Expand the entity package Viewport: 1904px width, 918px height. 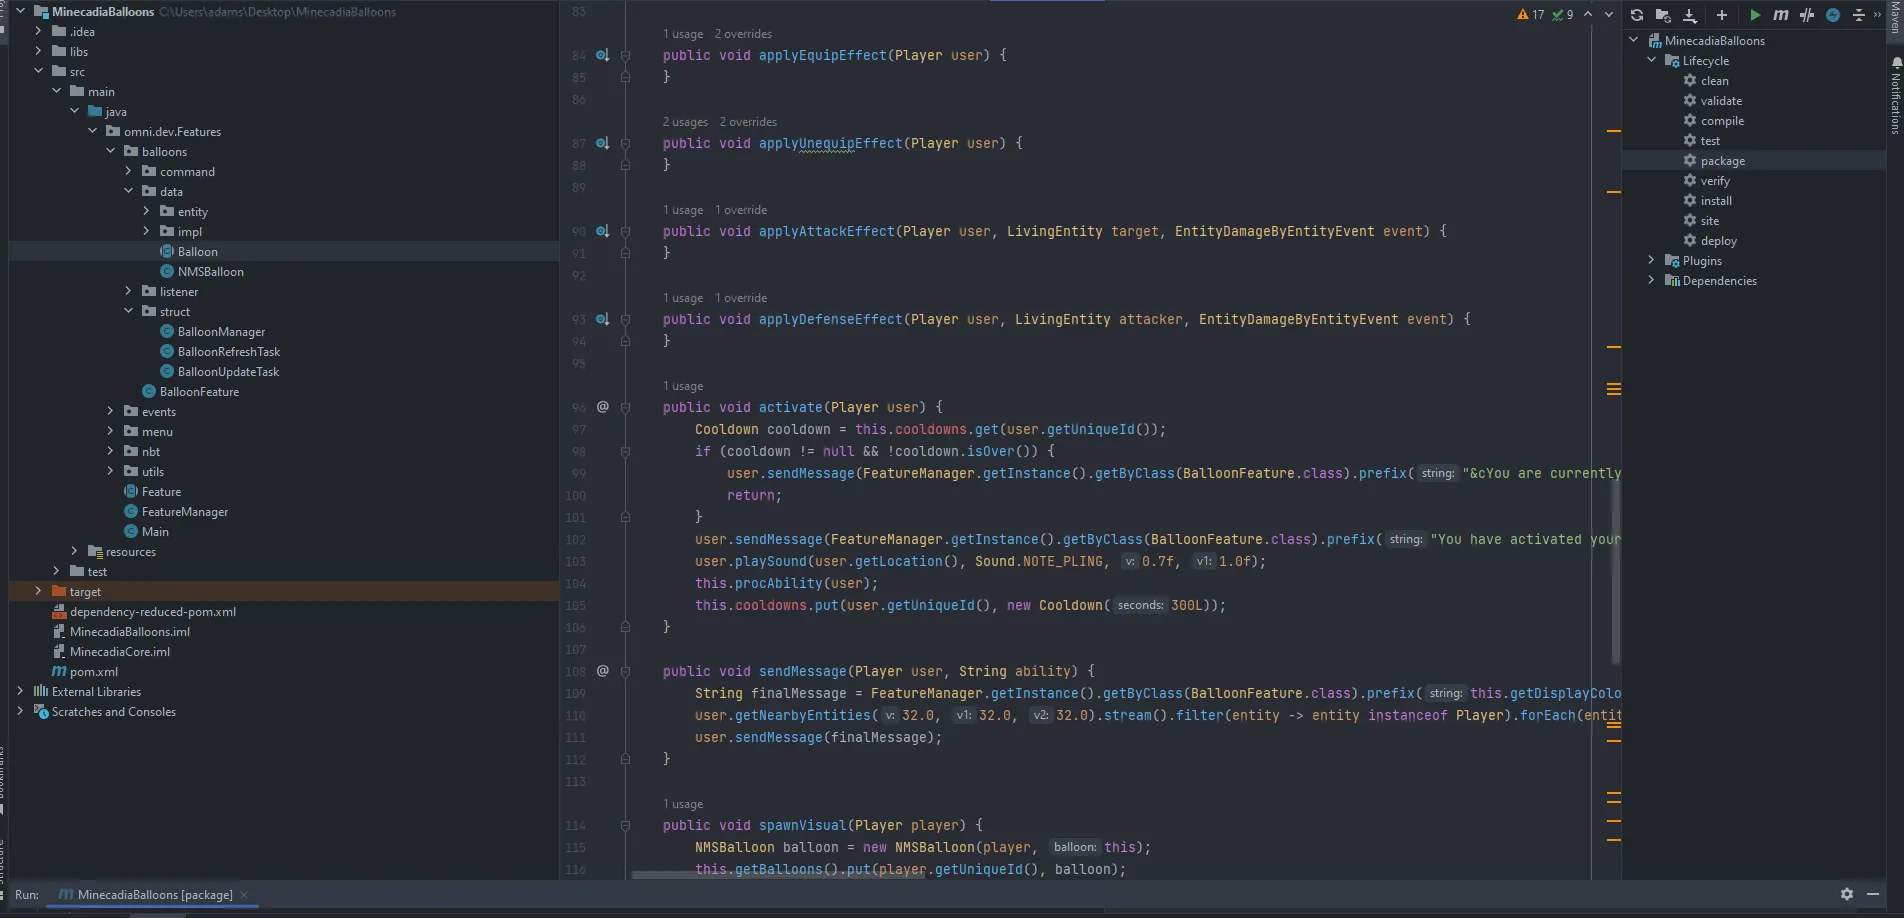coord(146,211)
